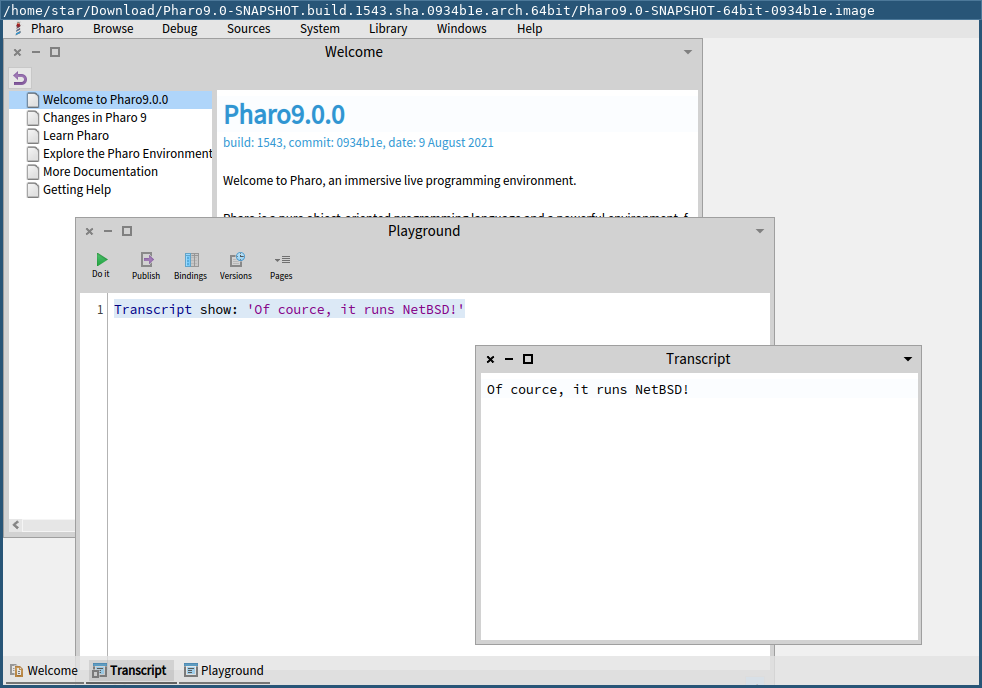Maximize the Transcript window
982x688 pixels.
click(528, 359)
